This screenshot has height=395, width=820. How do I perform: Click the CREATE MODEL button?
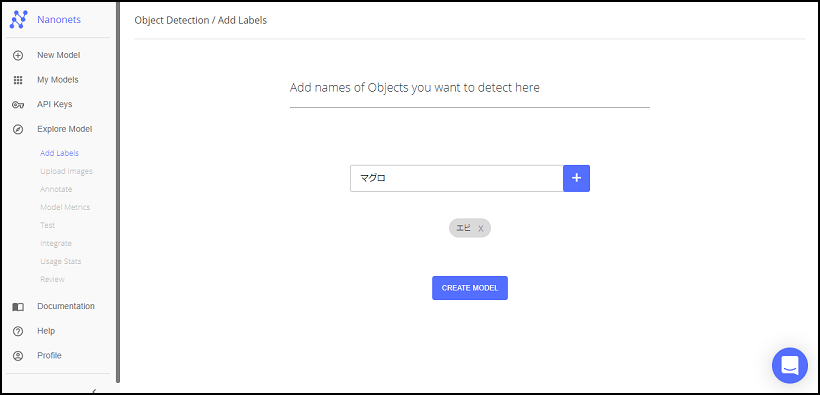point(470,288)
